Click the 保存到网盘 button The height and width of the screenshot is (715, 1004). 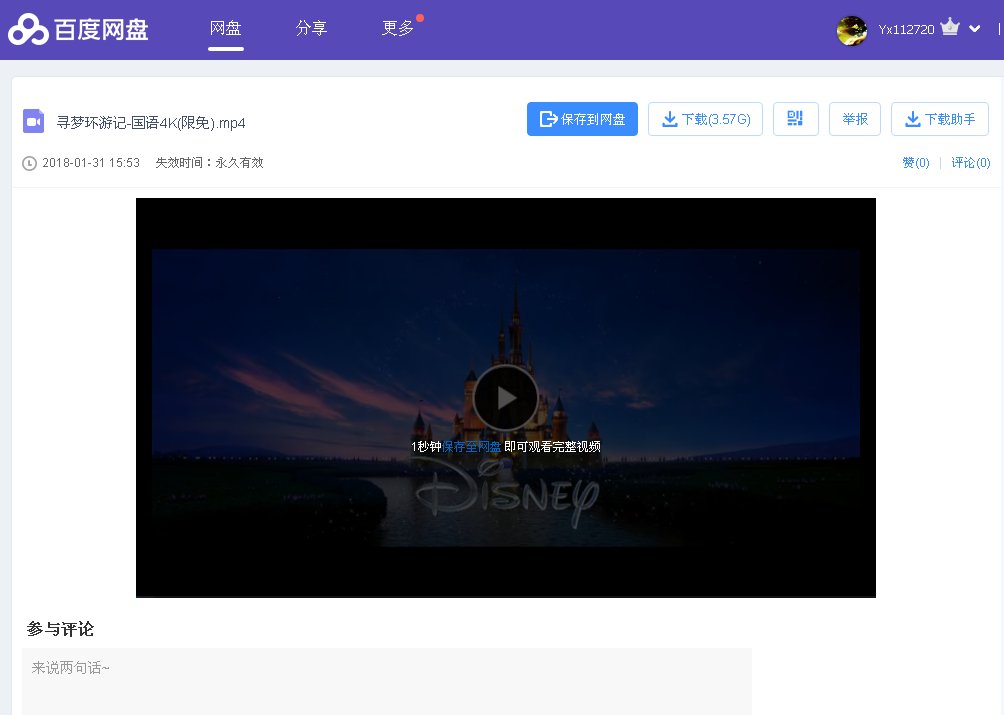click(582, 118)
